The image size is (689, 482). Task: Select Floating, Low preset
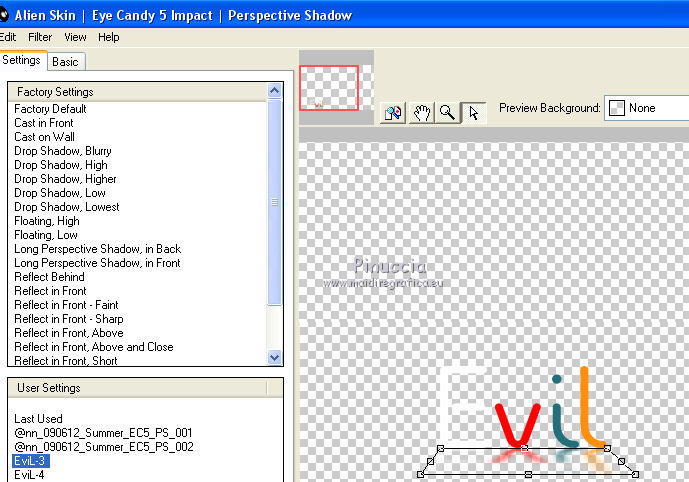click(46, 235)
